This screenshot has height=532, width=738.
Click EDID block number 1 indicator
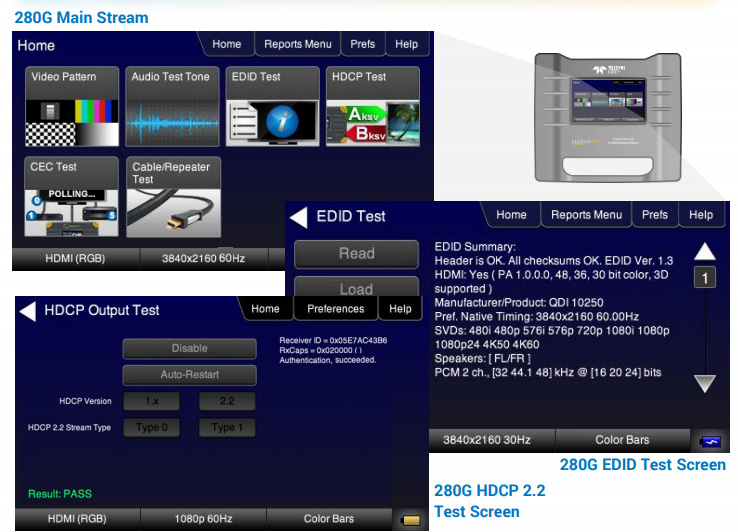click(x=705, y=278)
